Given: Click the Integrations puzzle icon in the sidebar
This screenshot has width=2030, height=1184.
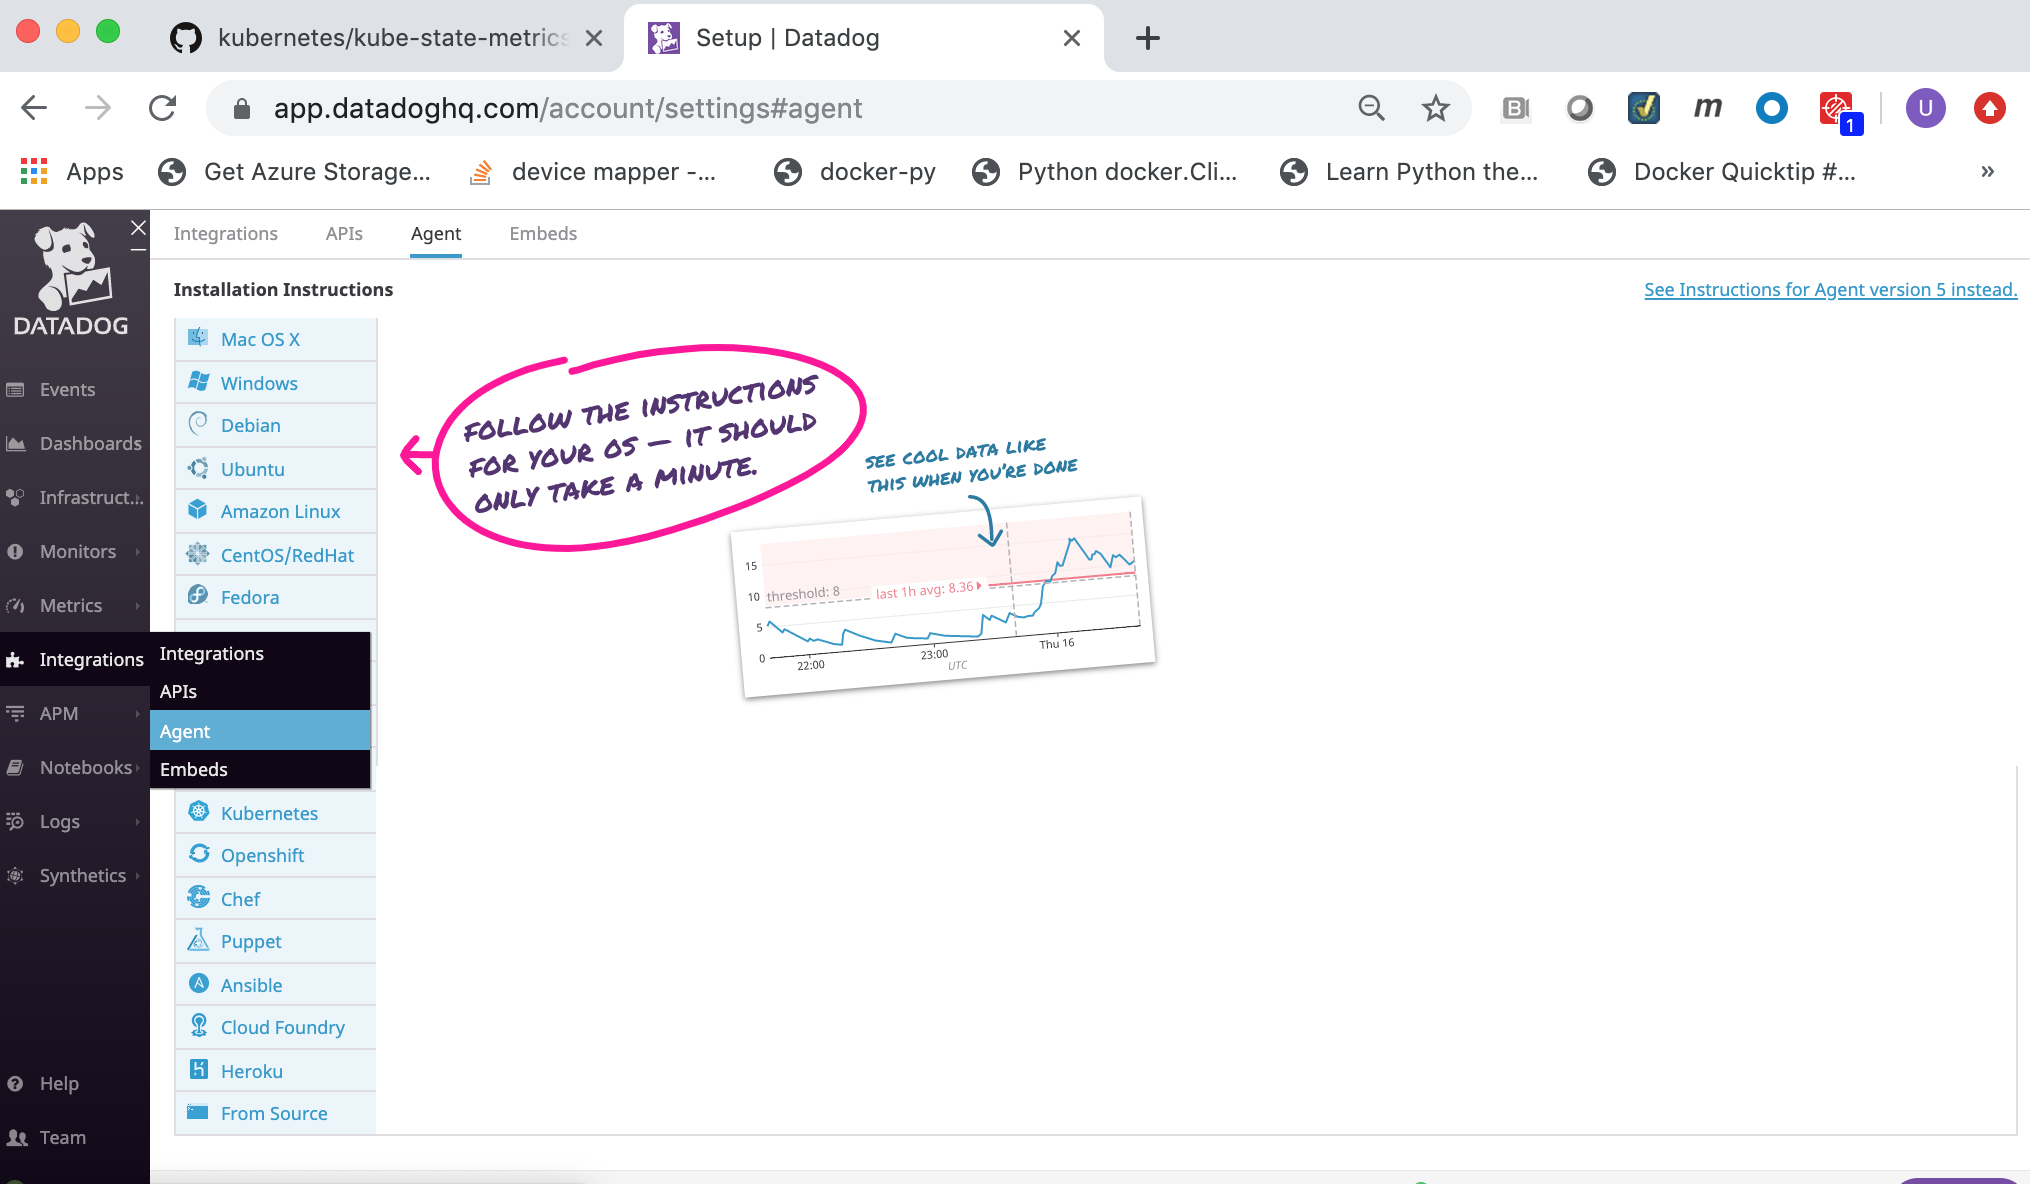Looking at the screenshot, I should point(15,660).
